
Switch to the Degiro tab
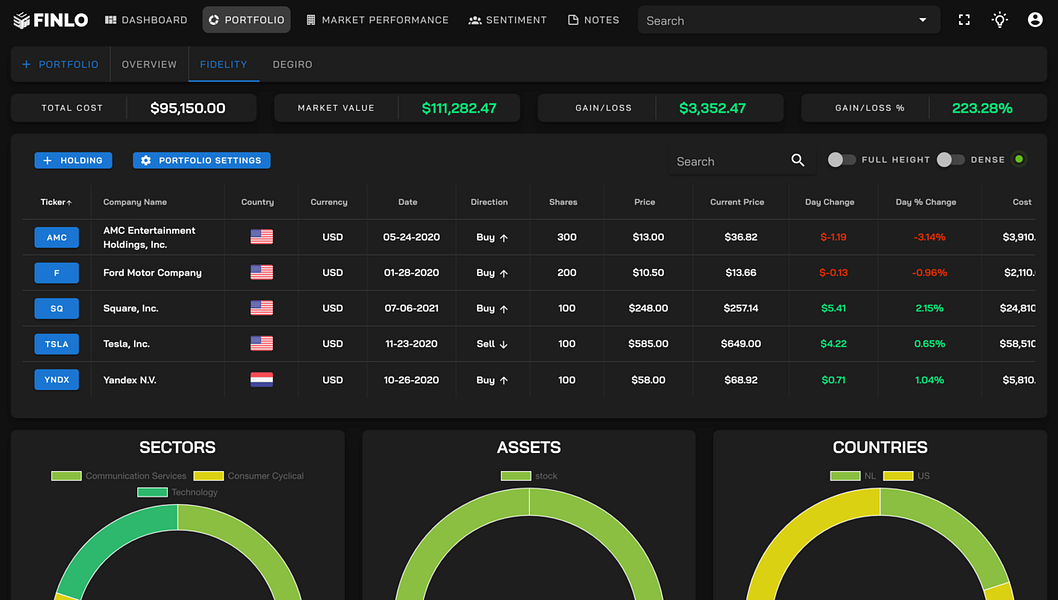[292, 65]
